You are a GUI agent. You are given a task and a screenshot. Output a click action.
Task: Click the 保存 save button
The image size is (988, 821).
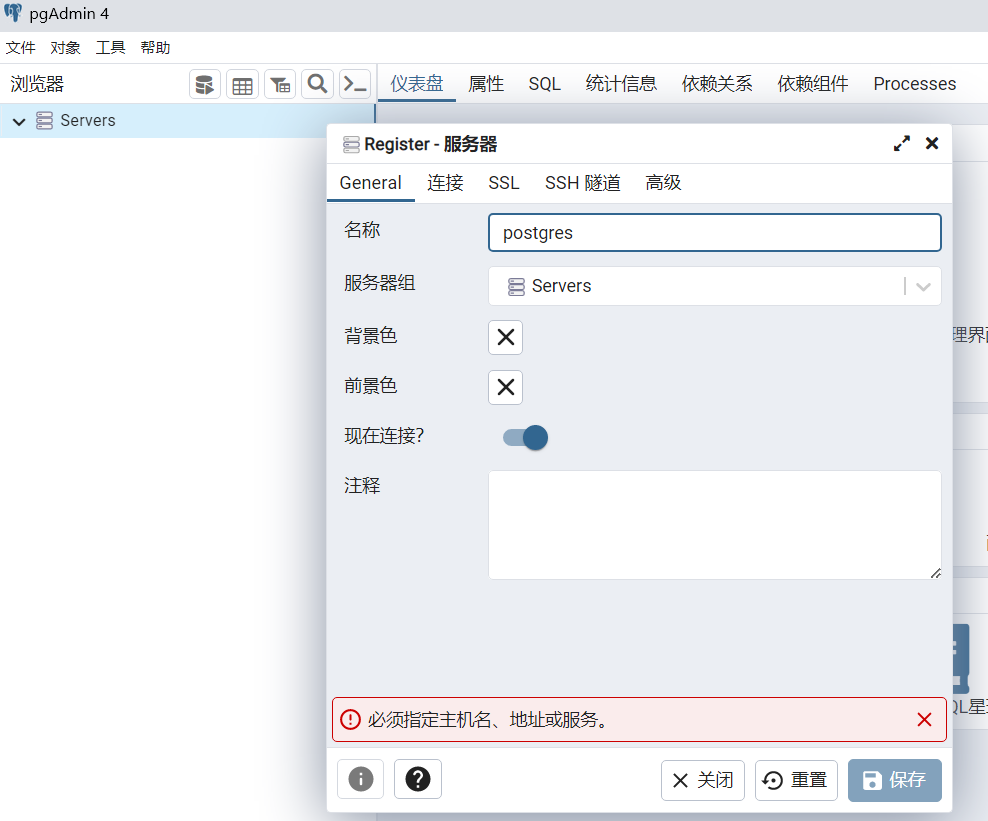(895, 780)
